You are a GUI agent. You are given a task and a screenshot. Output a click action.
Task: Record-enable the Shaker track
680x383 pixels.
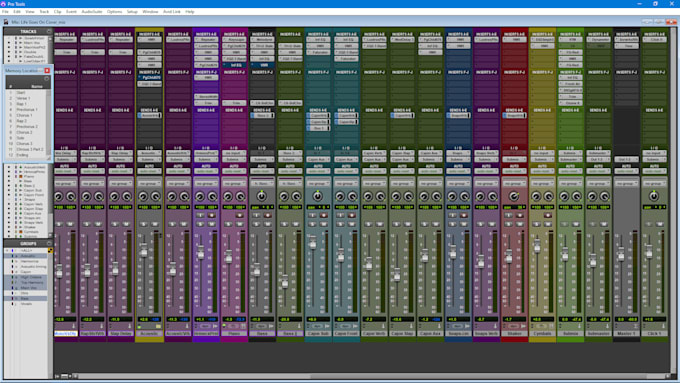tap(520, 215)
